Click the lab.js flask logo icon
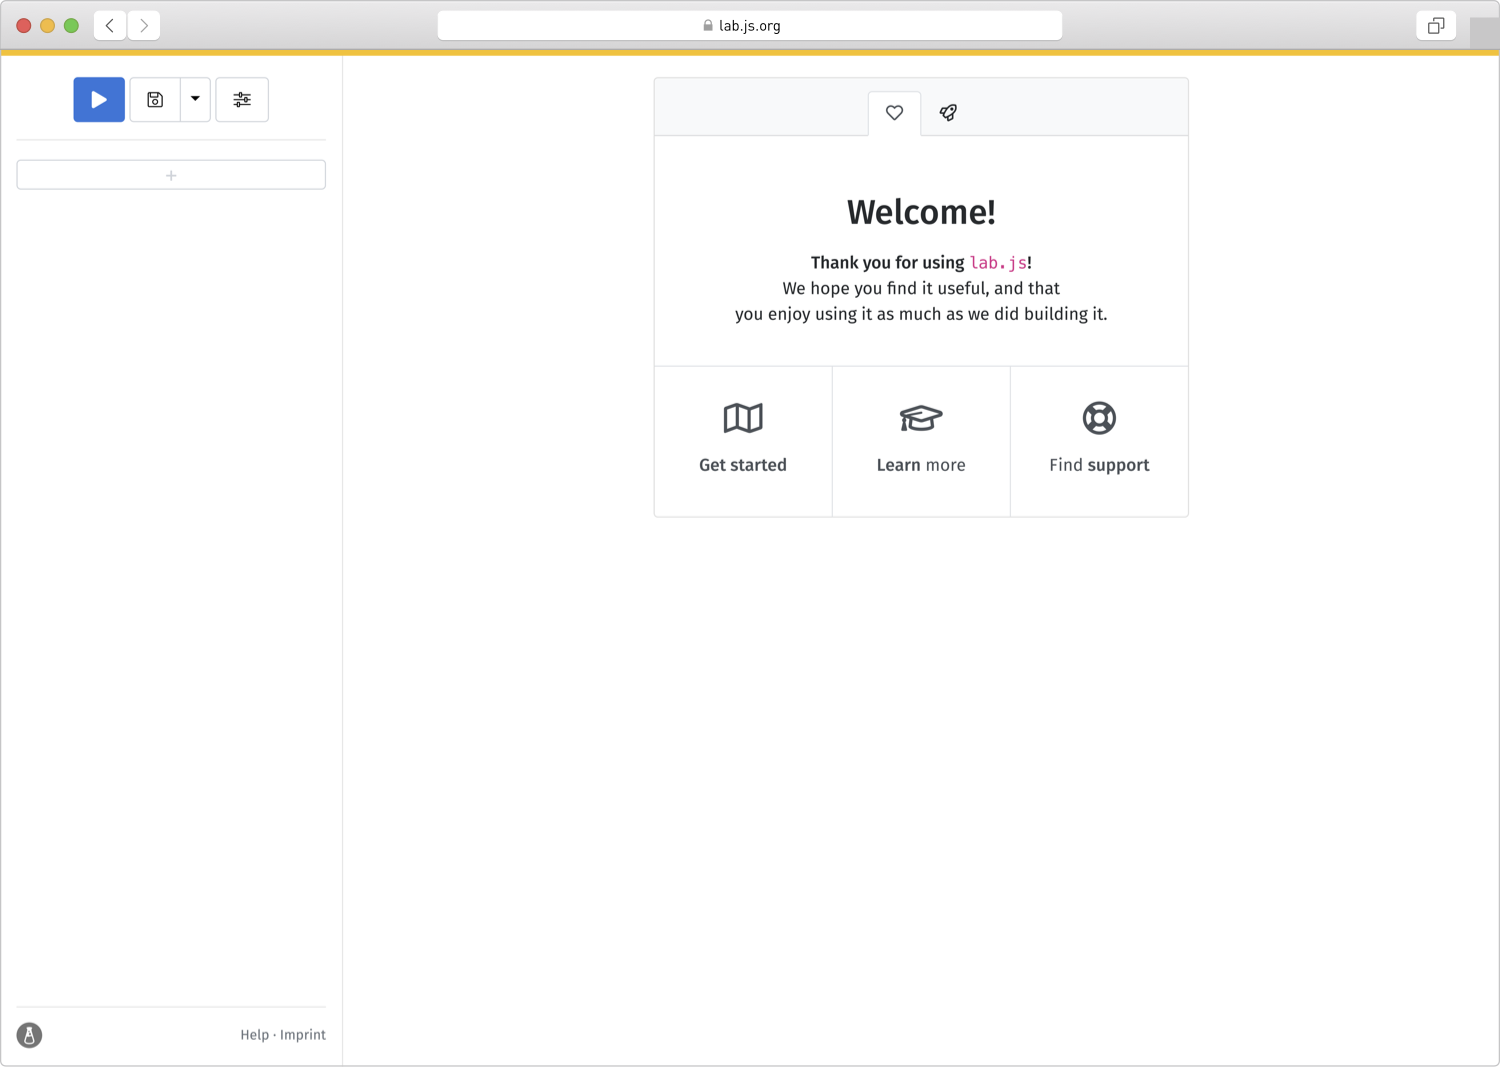1500x1067 pixels. coord(29,1035)
